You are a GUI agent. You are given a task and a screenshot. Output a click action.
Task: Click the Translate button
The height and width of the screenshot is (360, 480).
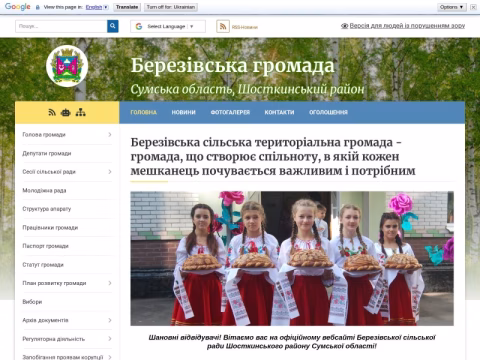pos(127,7)
